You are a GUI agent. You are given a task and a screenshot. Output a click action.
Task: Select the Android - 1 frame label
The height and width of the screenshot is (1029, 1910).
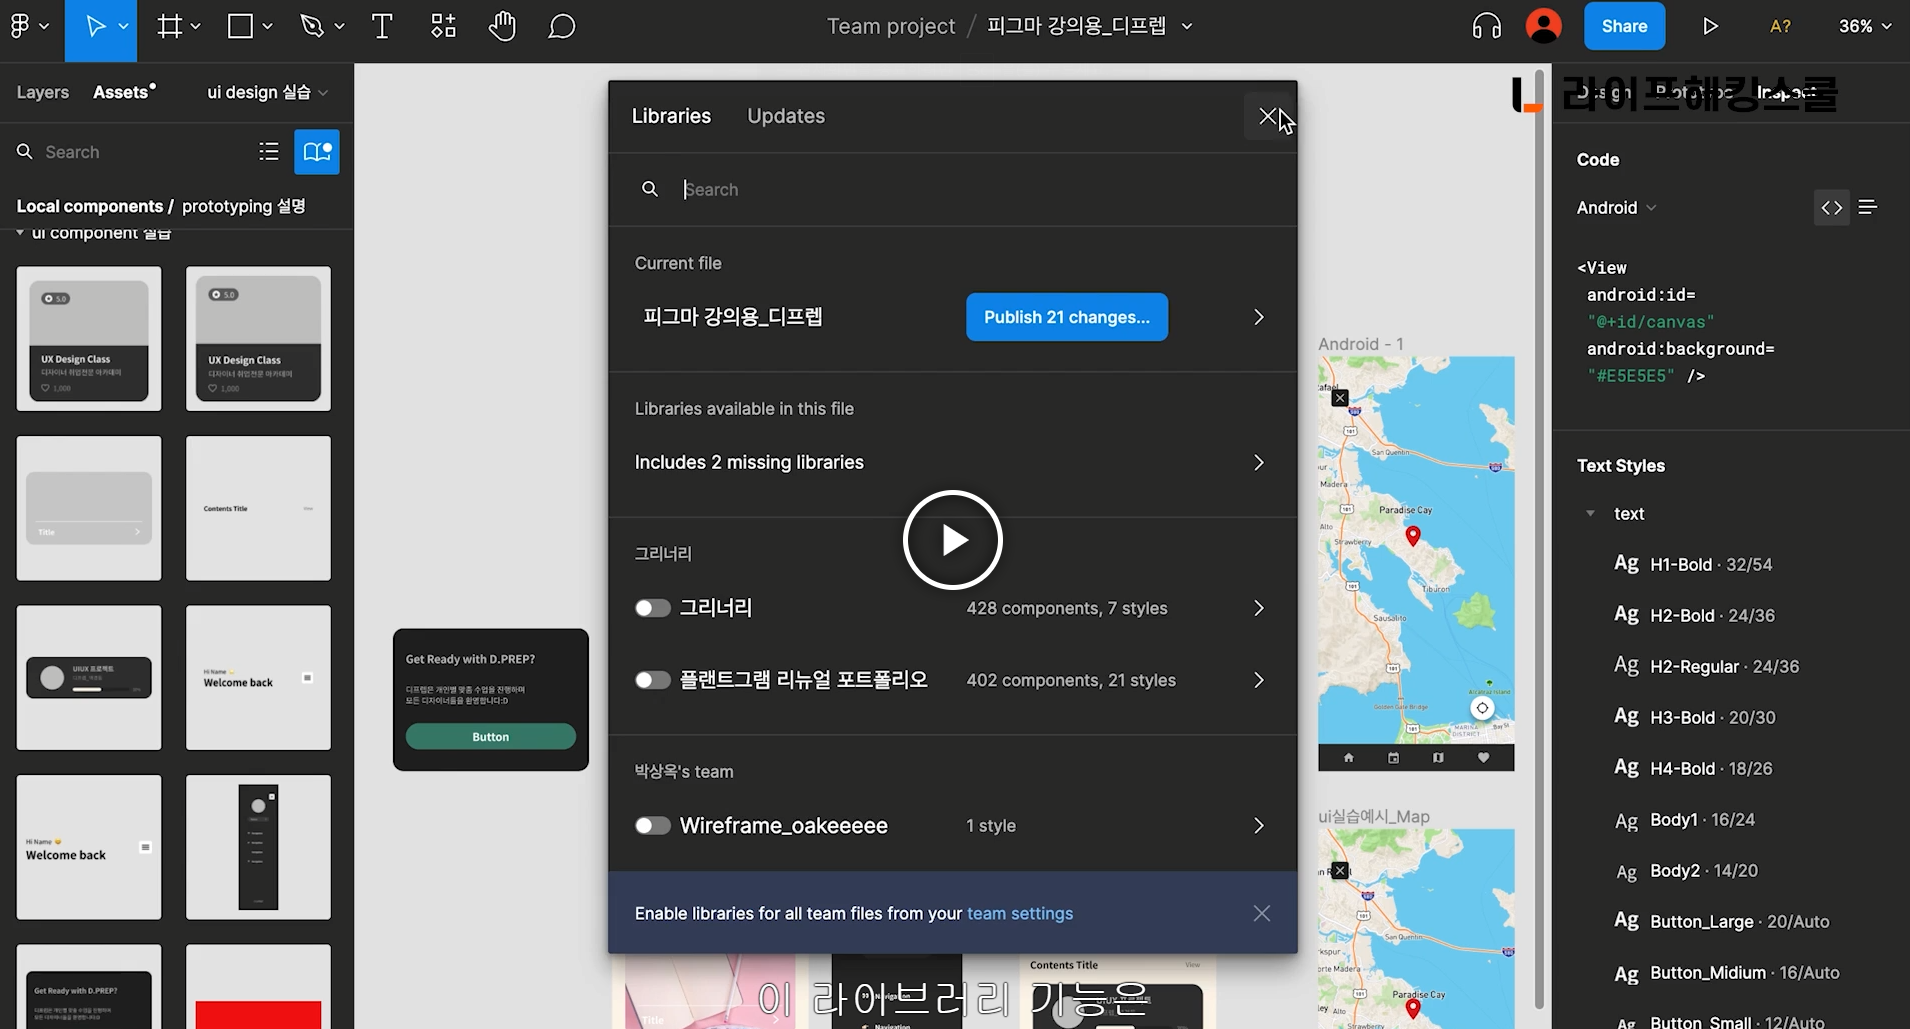[x=1361, y=344]
